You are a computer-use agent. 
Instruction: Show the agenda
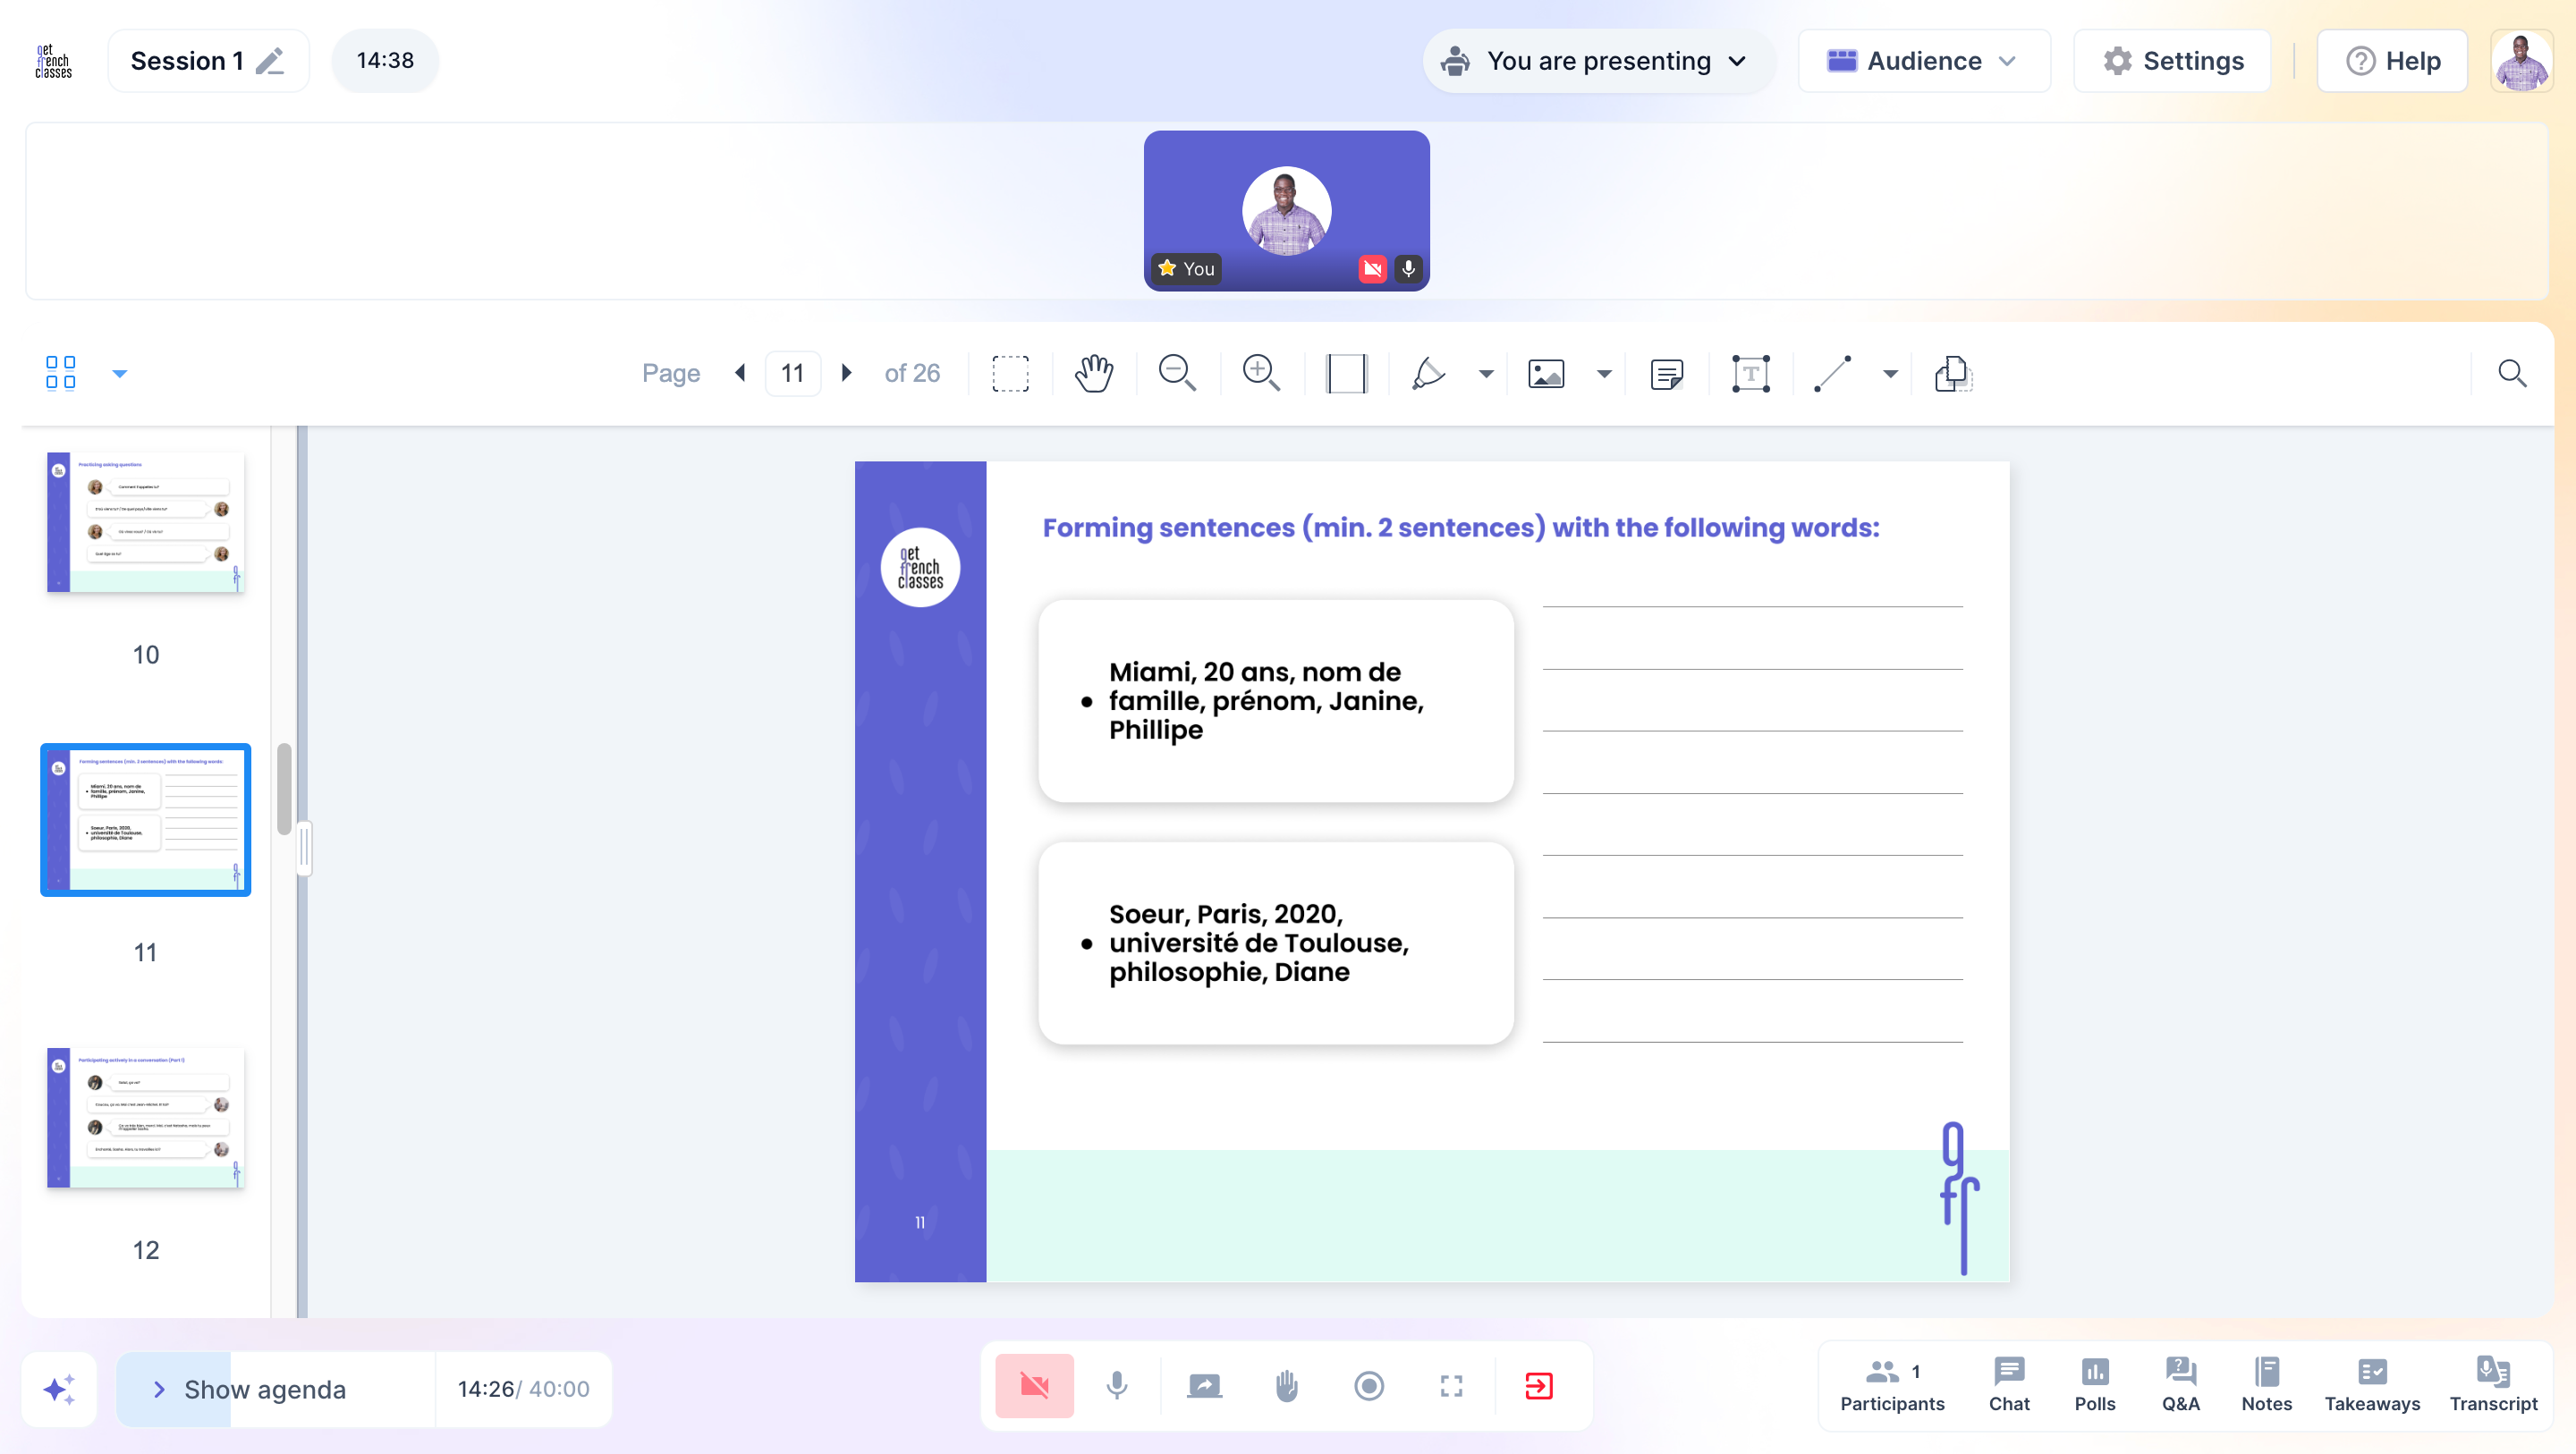pyautogui.click(x=263, y=1388)
